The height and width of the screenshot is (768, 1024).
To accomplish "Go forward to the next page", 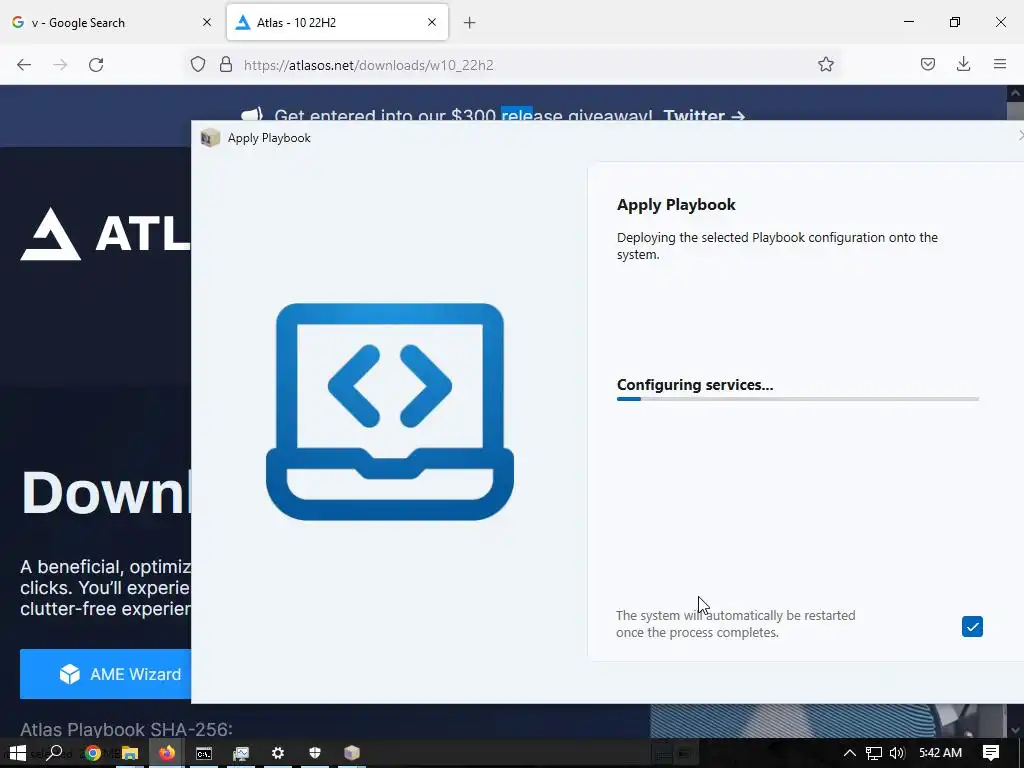I will click(x=60, y=65).
